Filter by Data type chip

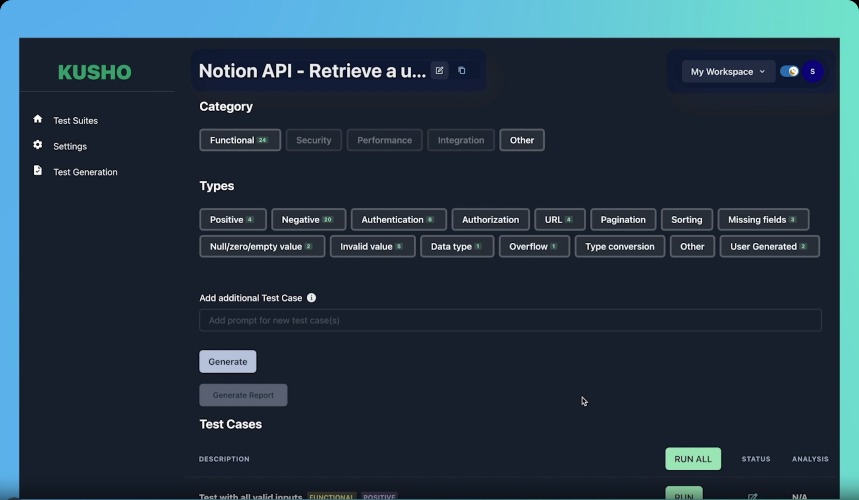457,246
